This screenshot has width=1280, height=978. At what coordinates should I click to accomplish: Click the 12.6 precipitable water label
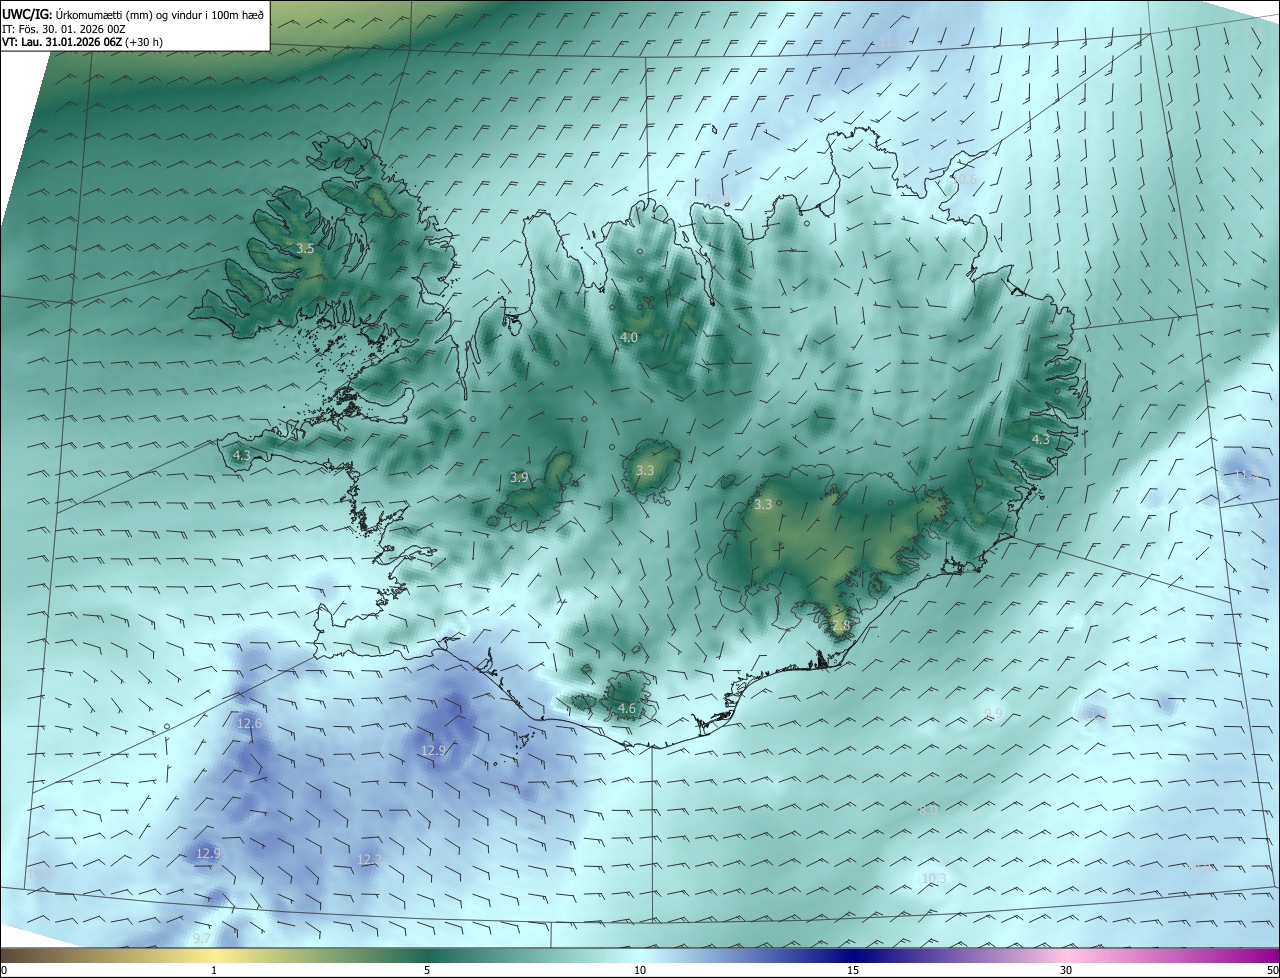249,723
